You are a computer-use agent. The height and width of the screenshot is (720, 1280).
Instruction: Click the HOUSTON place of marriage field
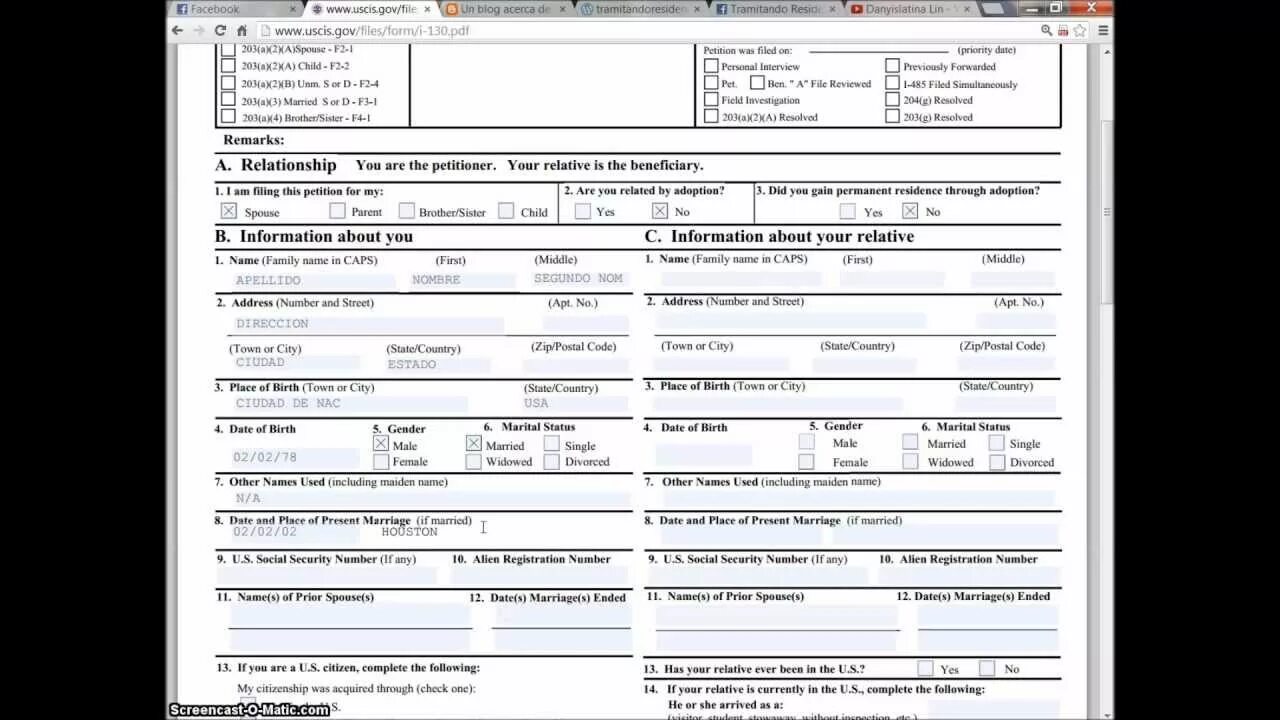point(505,532)
